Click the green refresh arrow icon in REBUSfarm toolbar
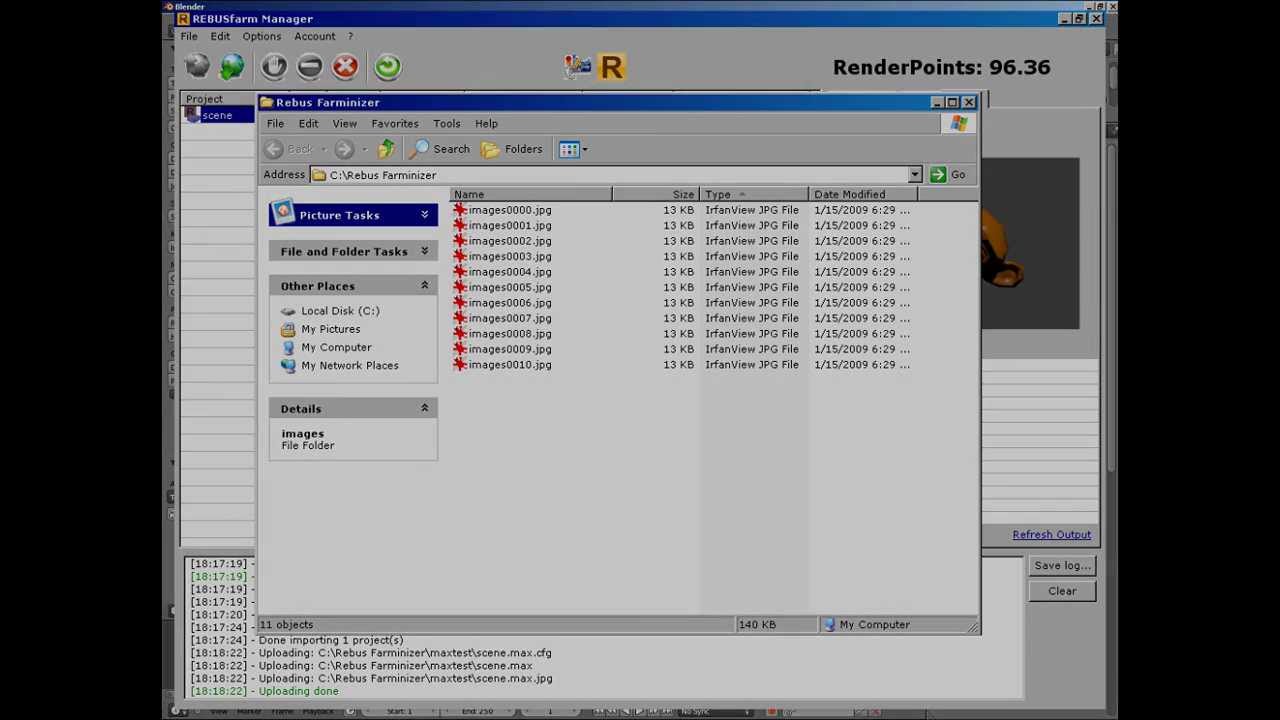 [388, 67]
